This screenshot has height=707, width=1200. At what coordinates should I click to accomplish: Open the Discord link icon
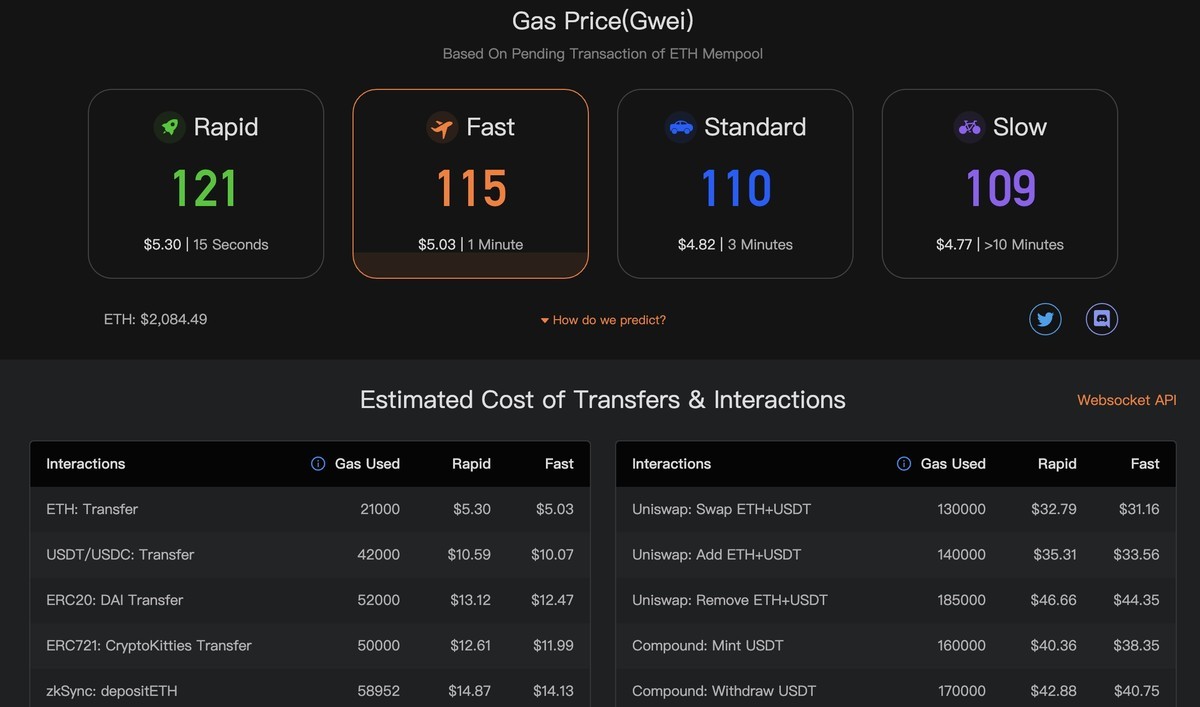(1102, 320)
